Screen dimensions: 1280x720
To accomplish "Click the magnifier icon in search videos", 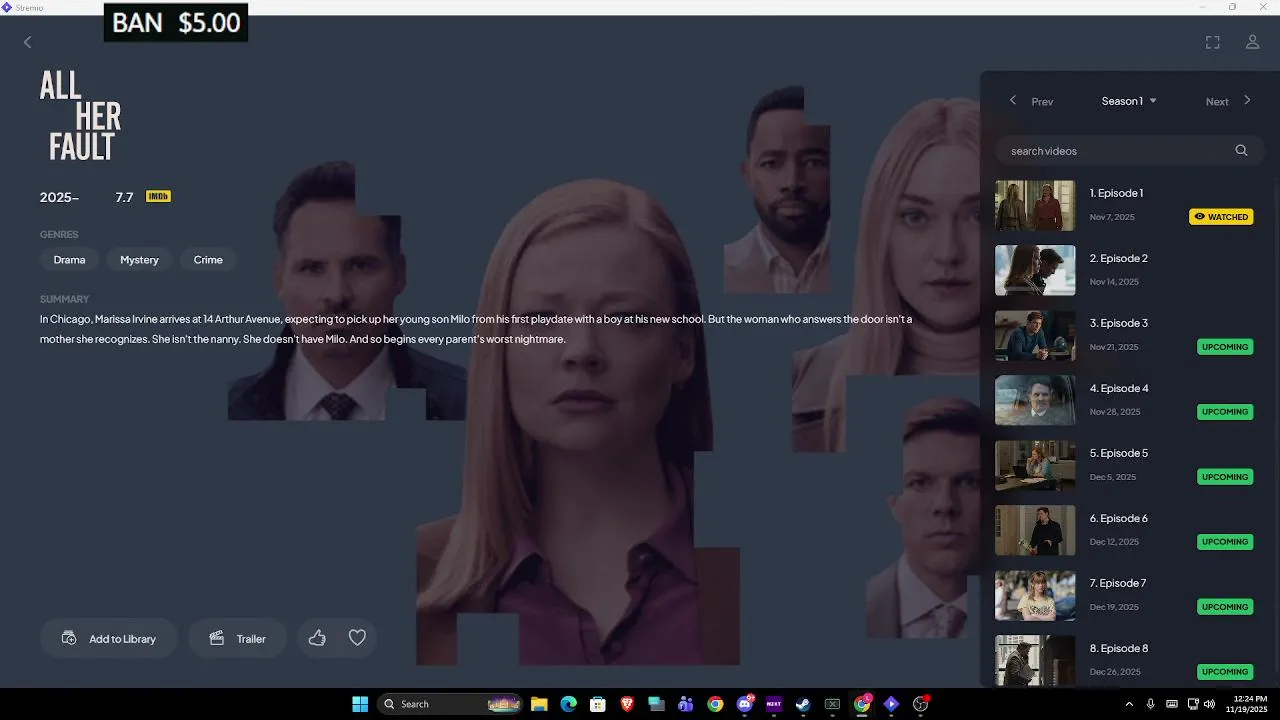I will [x=1241, y=151].
